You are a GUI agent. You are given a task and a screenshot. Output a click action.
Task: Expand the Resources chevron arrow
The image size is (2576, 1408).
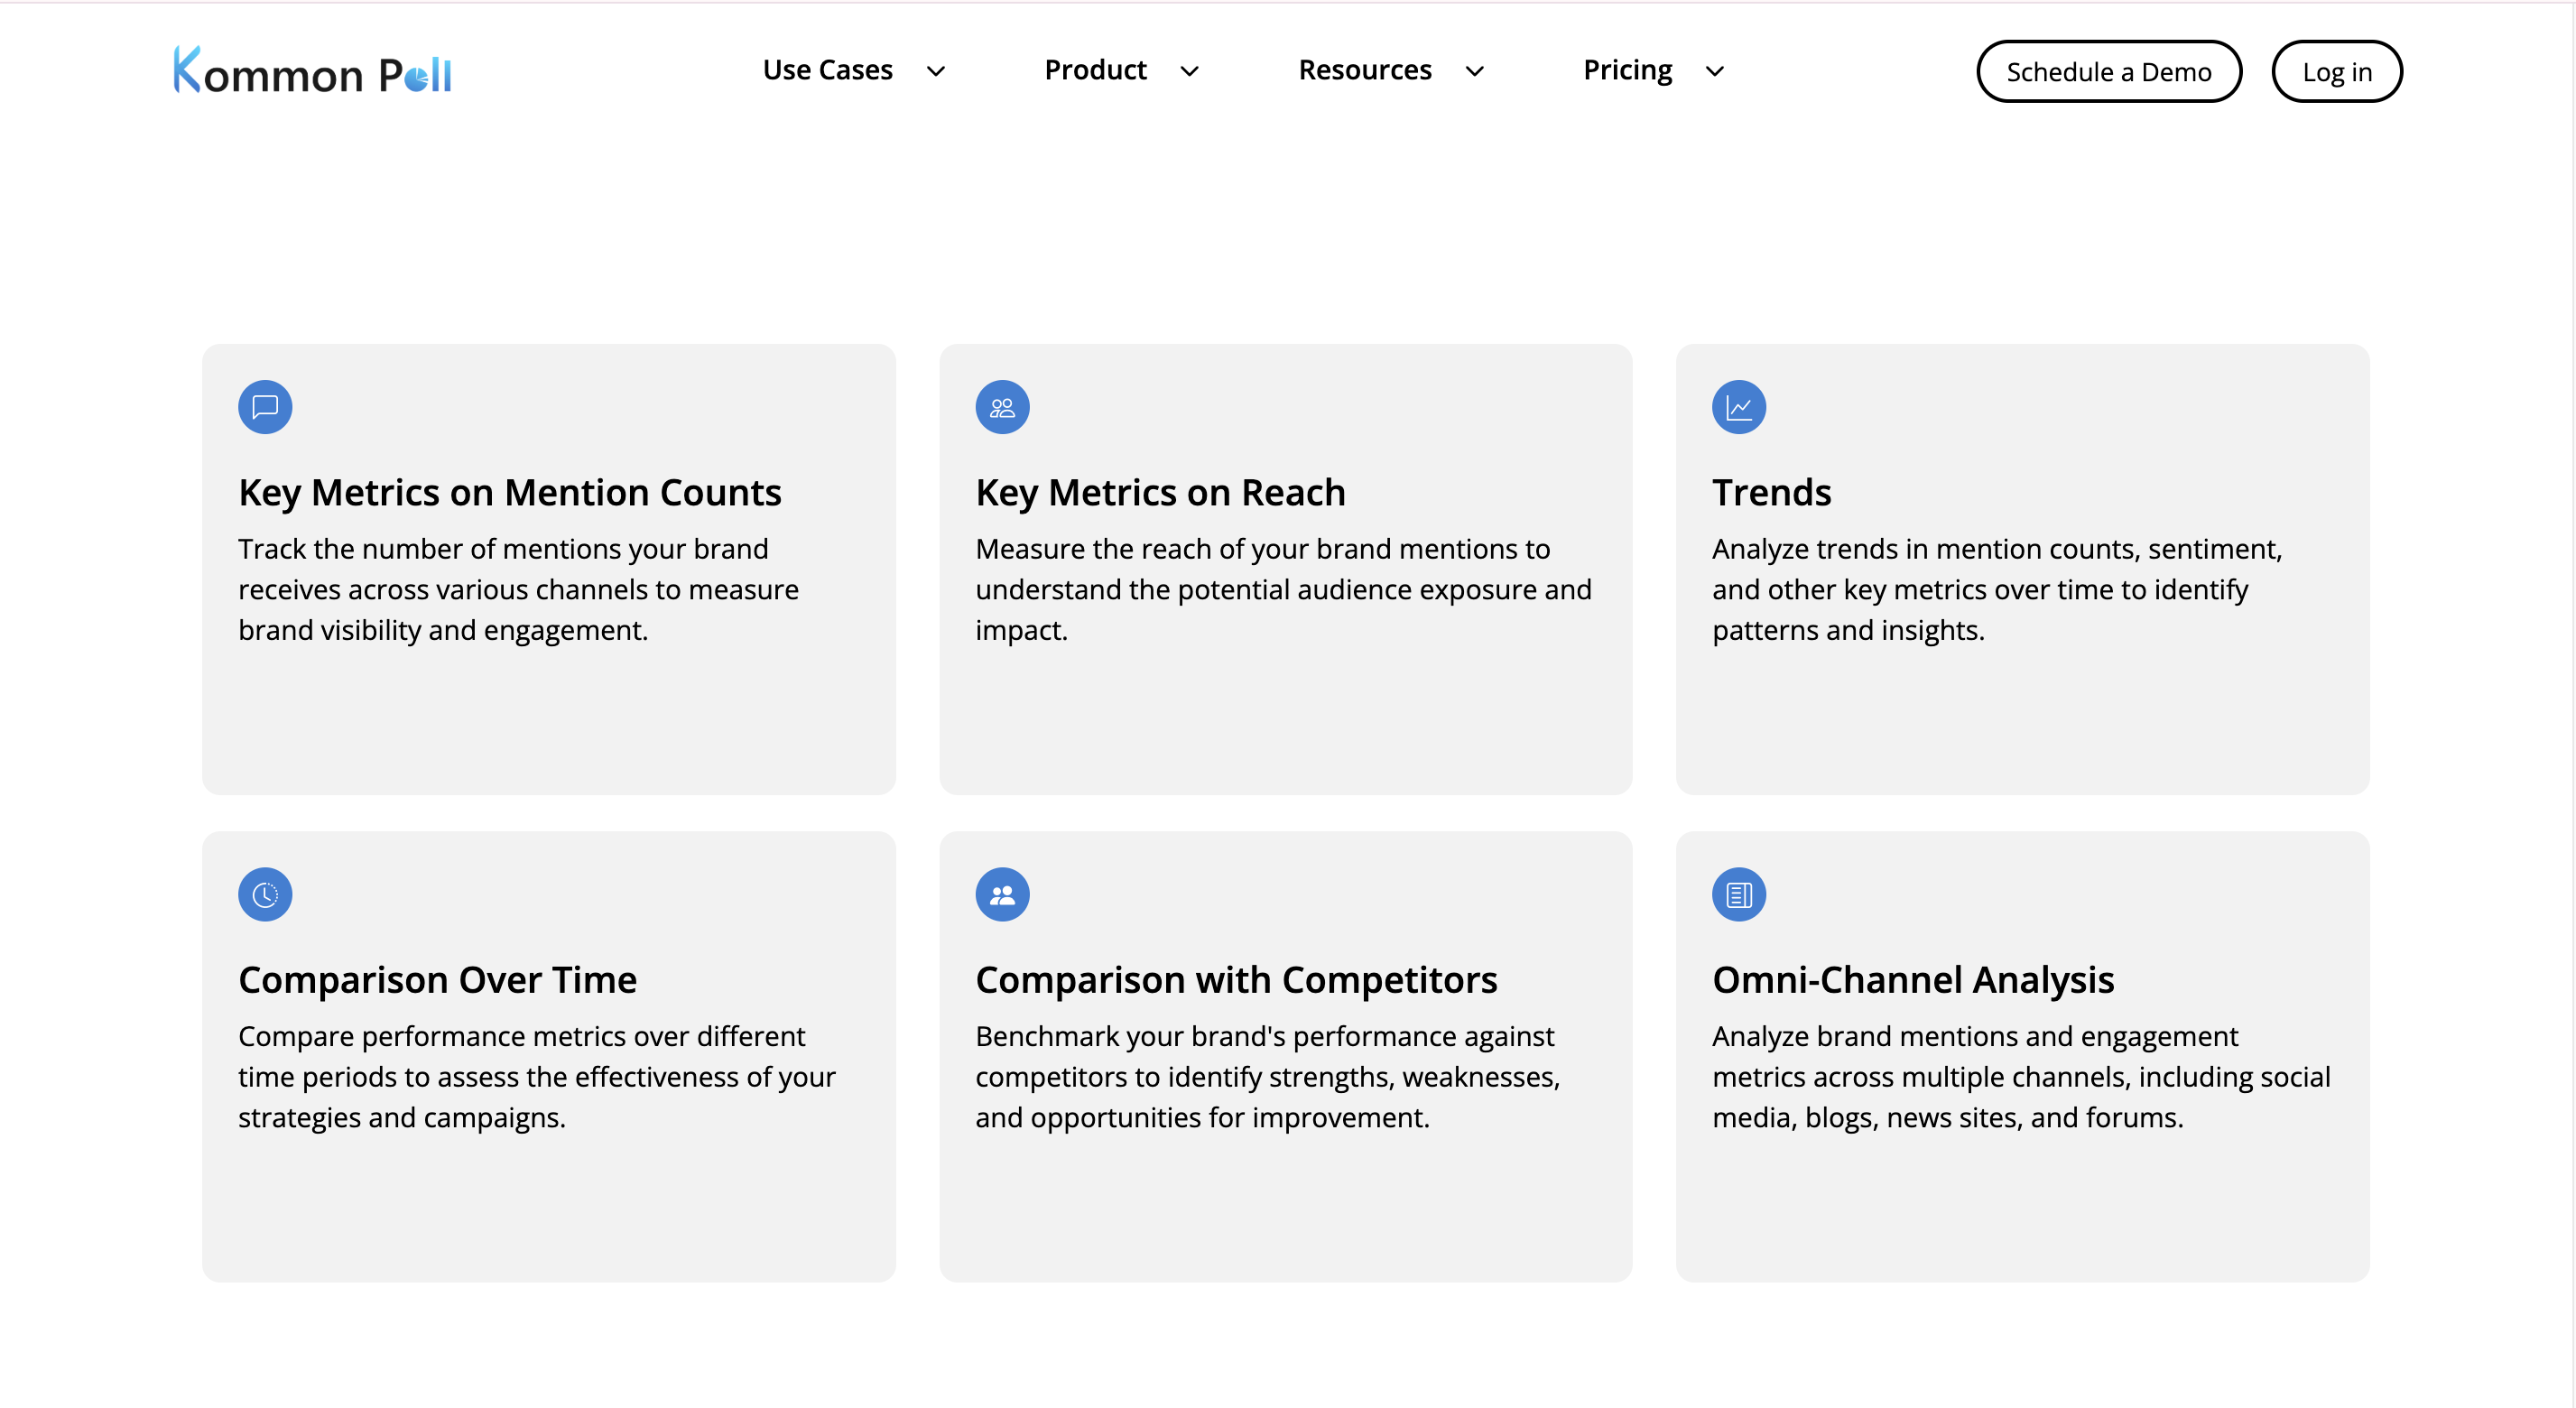click(1474, 71)
